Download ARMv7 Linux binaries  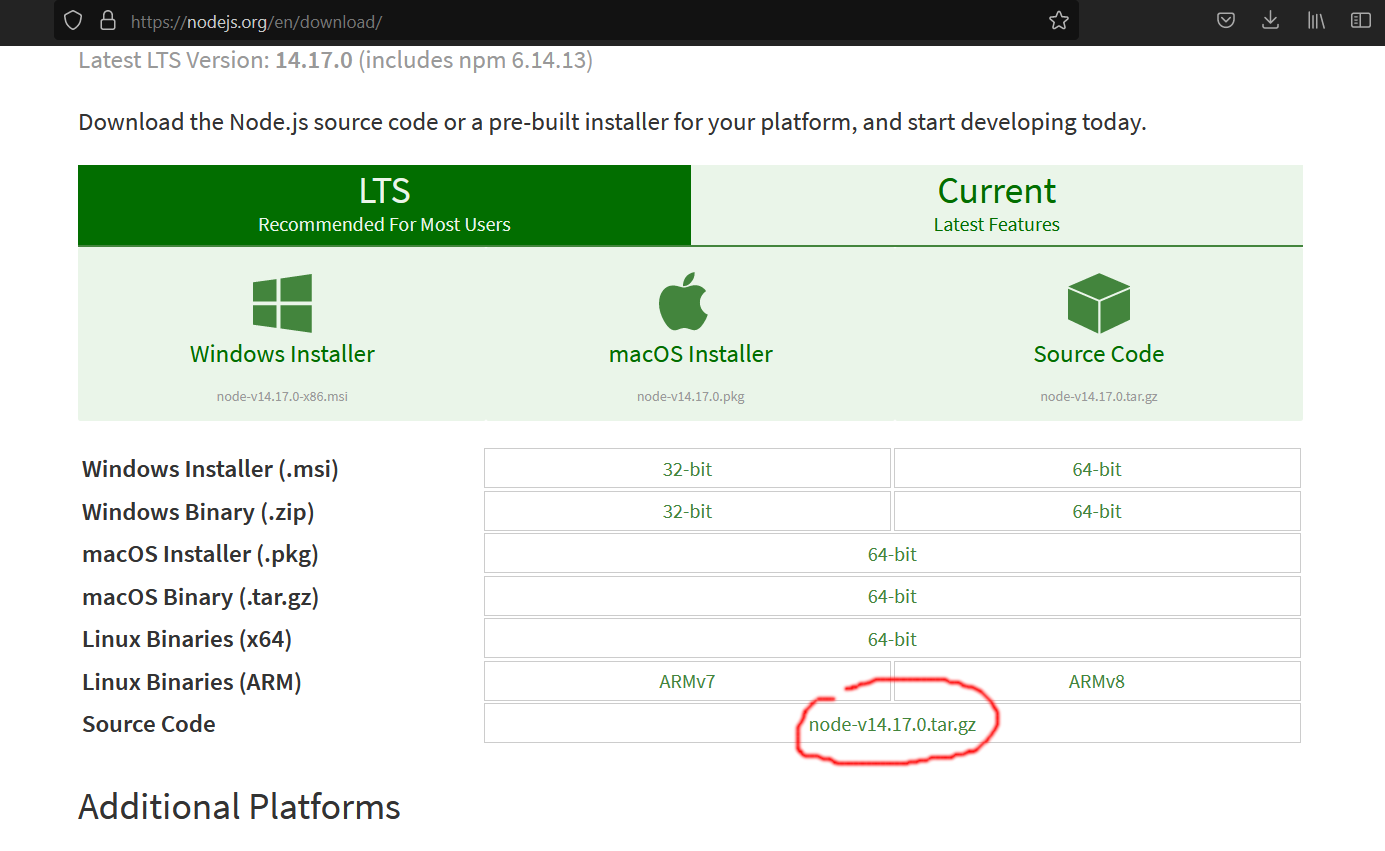(687, 682)
